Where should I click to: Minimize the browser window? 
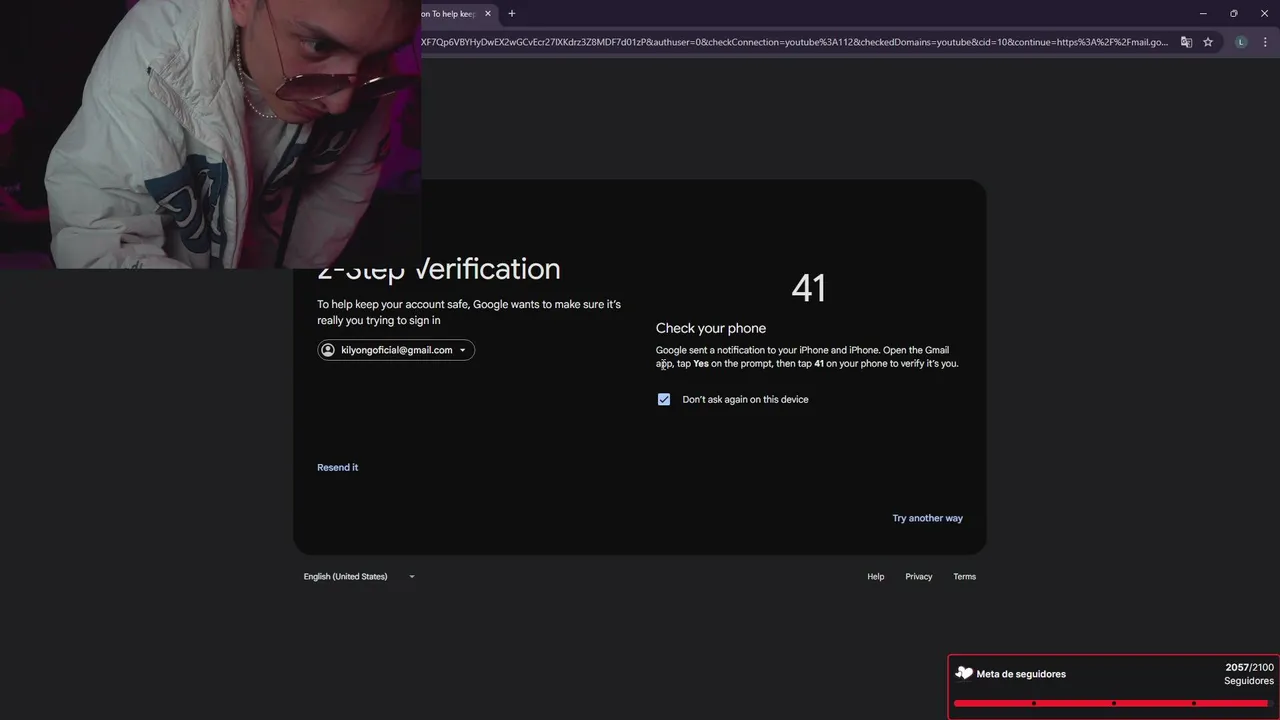click(x=1202, y=13)
